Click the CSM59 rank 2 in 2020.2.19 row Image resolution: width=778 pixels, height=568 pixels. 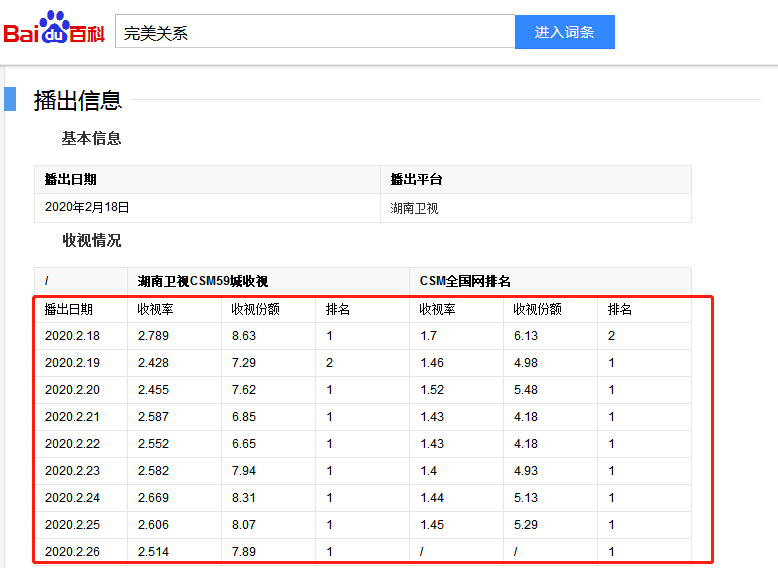(x=329, y=363)
